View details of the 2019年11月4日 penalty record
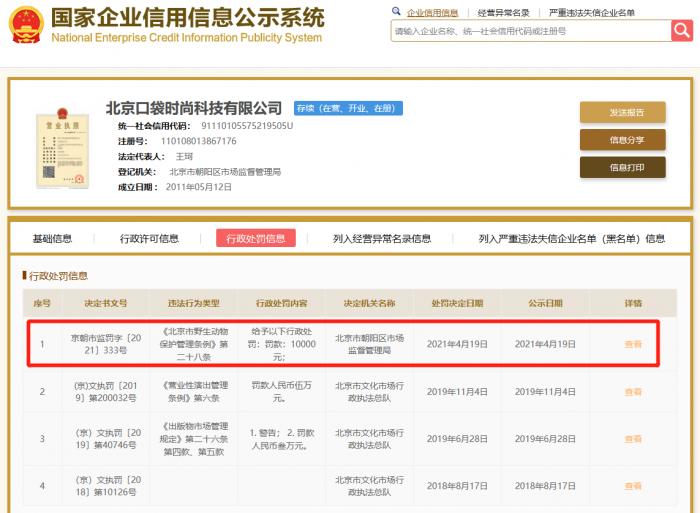 pos(633,391)
